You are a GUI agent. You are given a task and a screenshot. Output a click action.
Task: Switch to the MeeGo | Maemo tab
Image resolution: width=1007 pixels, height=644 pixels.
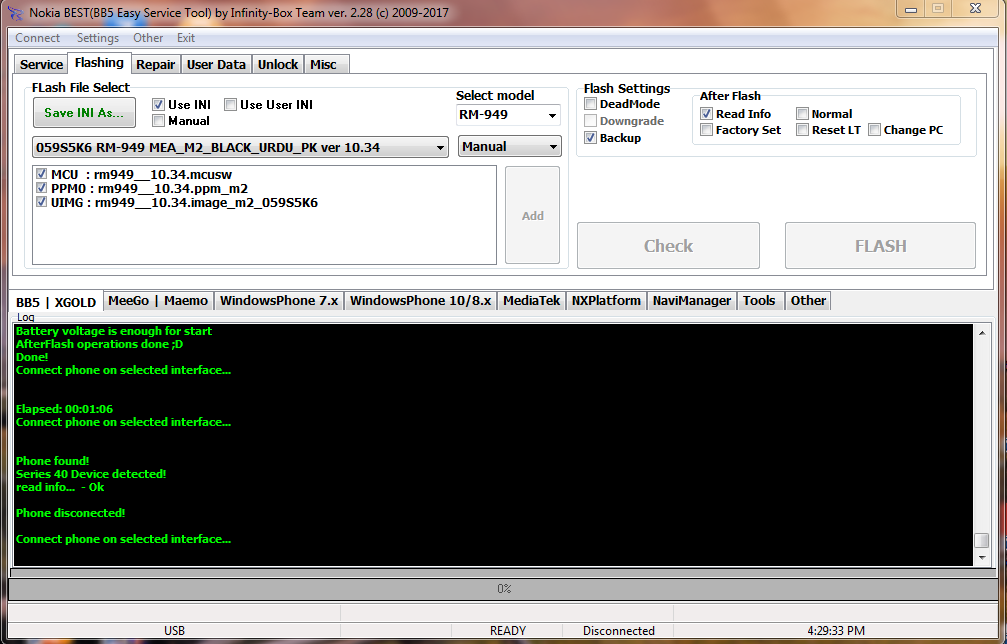(158, 300)
